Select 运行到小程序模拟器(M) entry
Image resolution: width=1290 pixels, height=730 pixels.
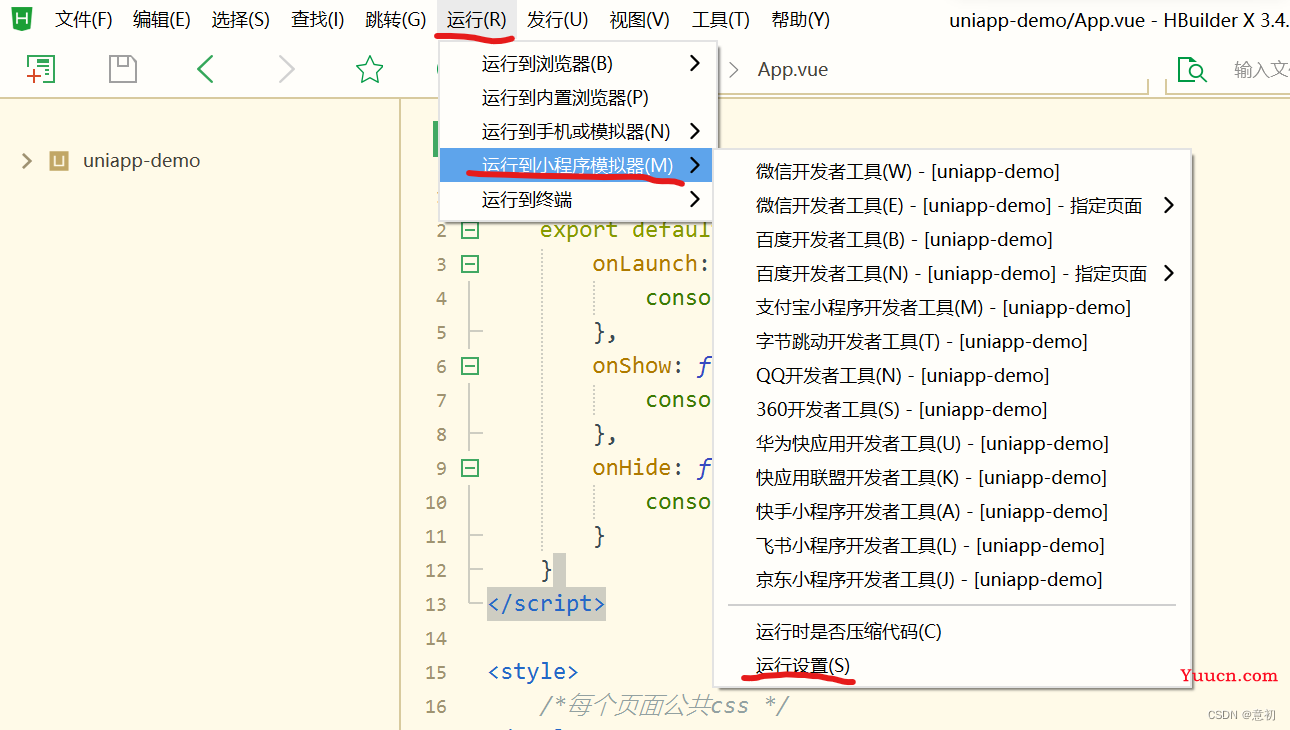coord(576,166)
